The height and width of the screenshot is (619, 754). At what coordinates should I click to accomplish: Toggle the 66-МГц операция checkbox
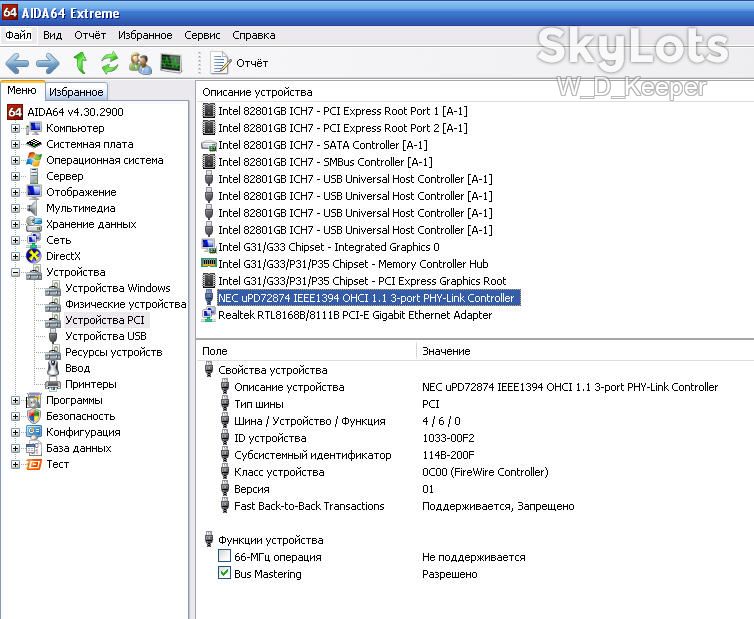[224, 556]
